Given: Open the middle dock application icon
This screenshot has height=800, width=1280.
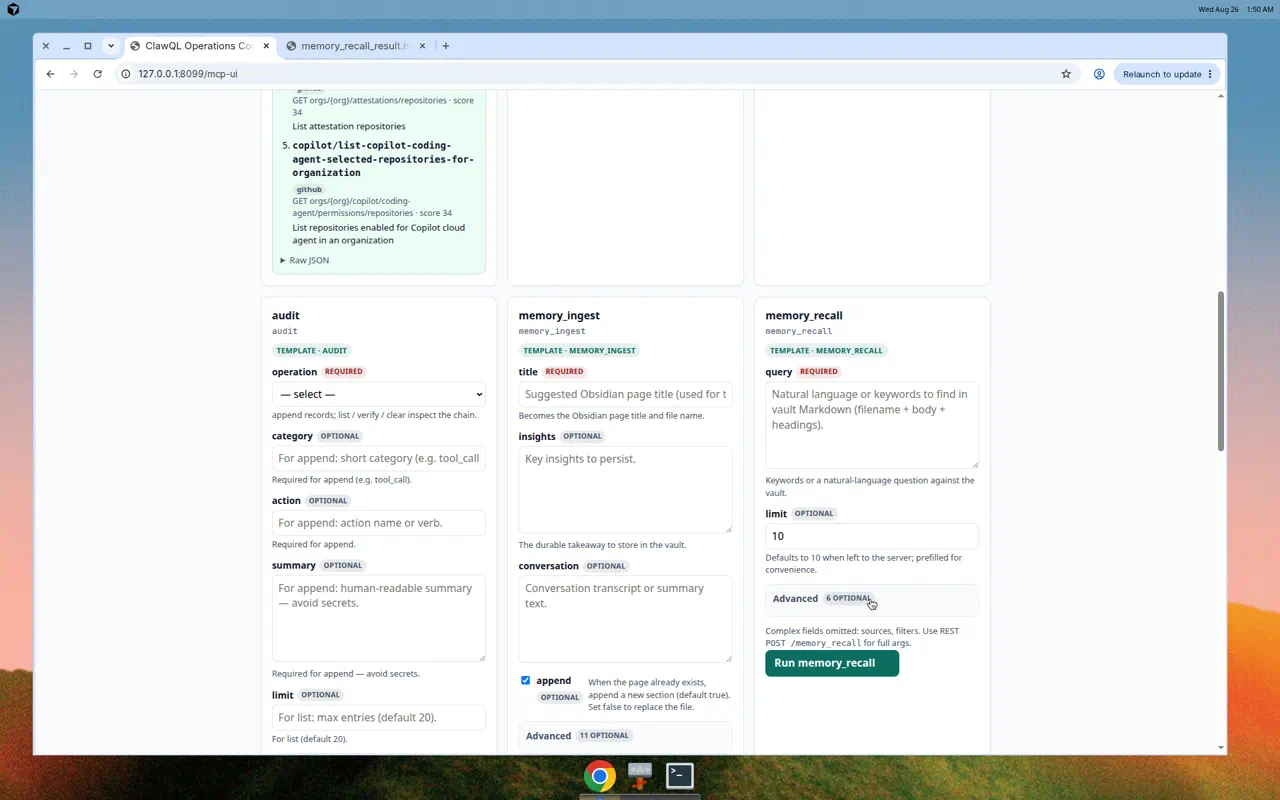Looking at the screenshot, I should pos(640,776).
